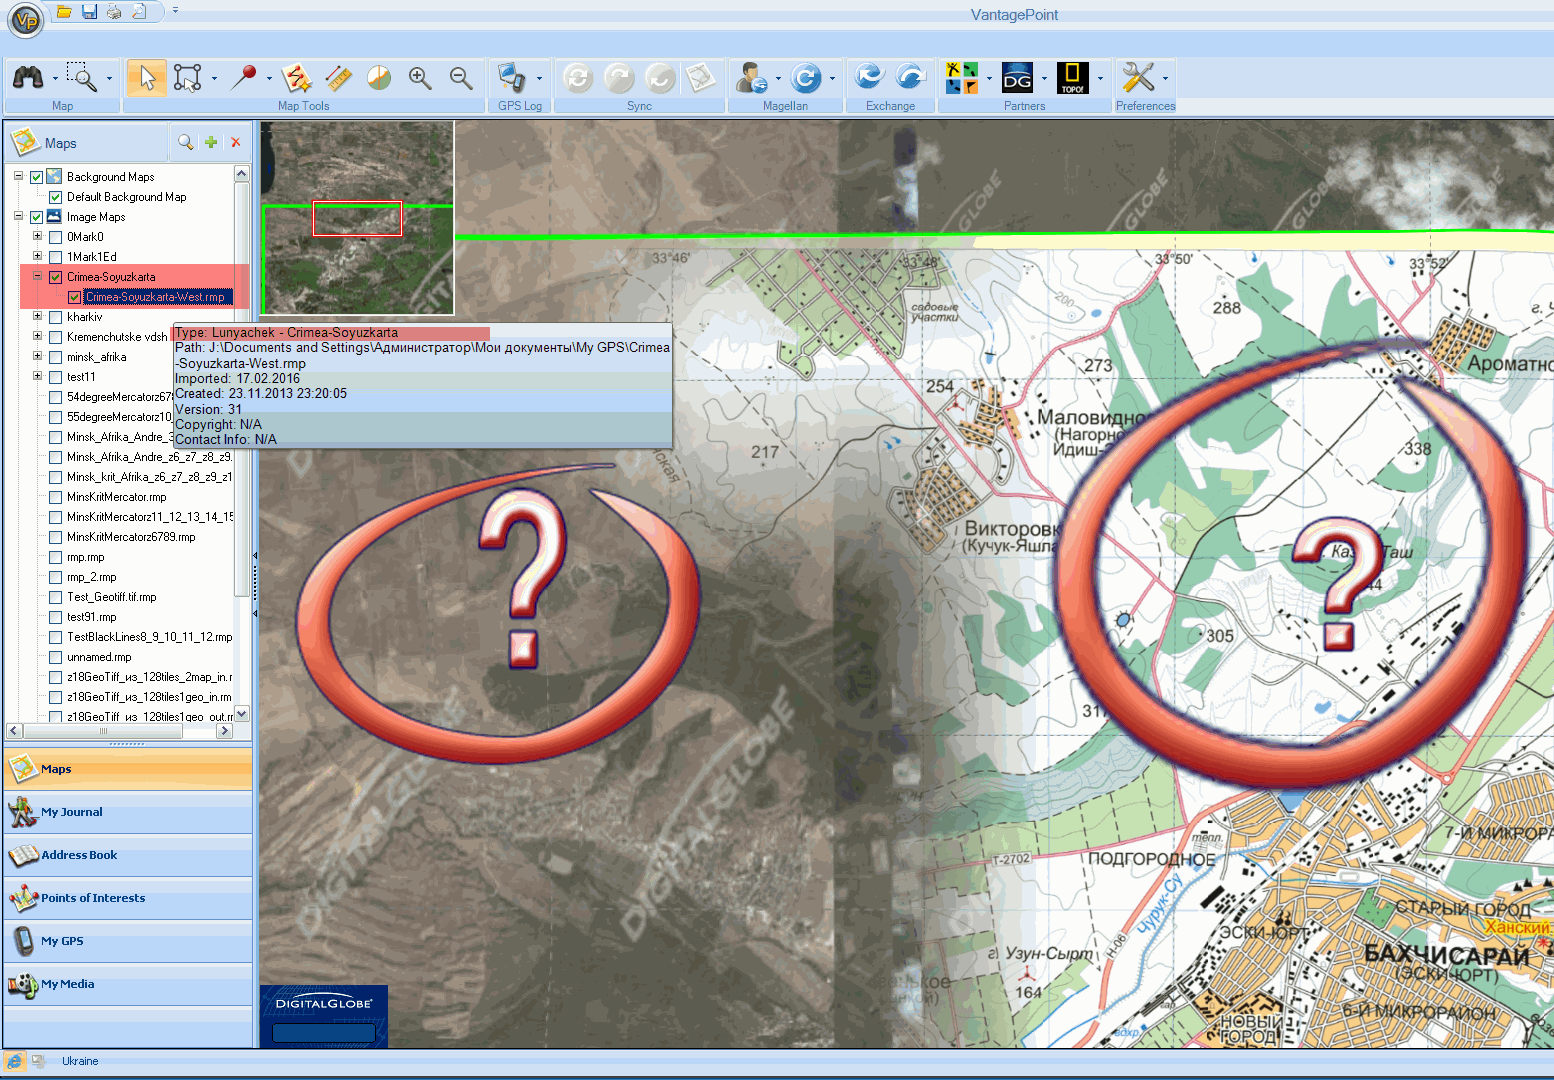Open the Preferences wrench and screwdriver icon
Image resolution: width=1554 pixels, height=1080 pixels.
pyautogui.click(x=1138, y=78)
